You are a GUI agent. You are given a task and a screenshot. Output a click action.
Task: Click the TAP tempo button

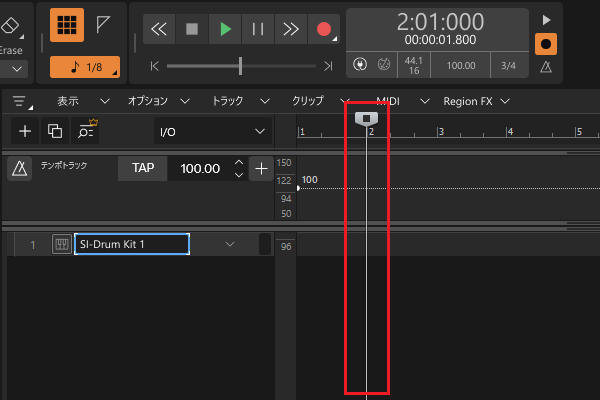tap(143, 168)
